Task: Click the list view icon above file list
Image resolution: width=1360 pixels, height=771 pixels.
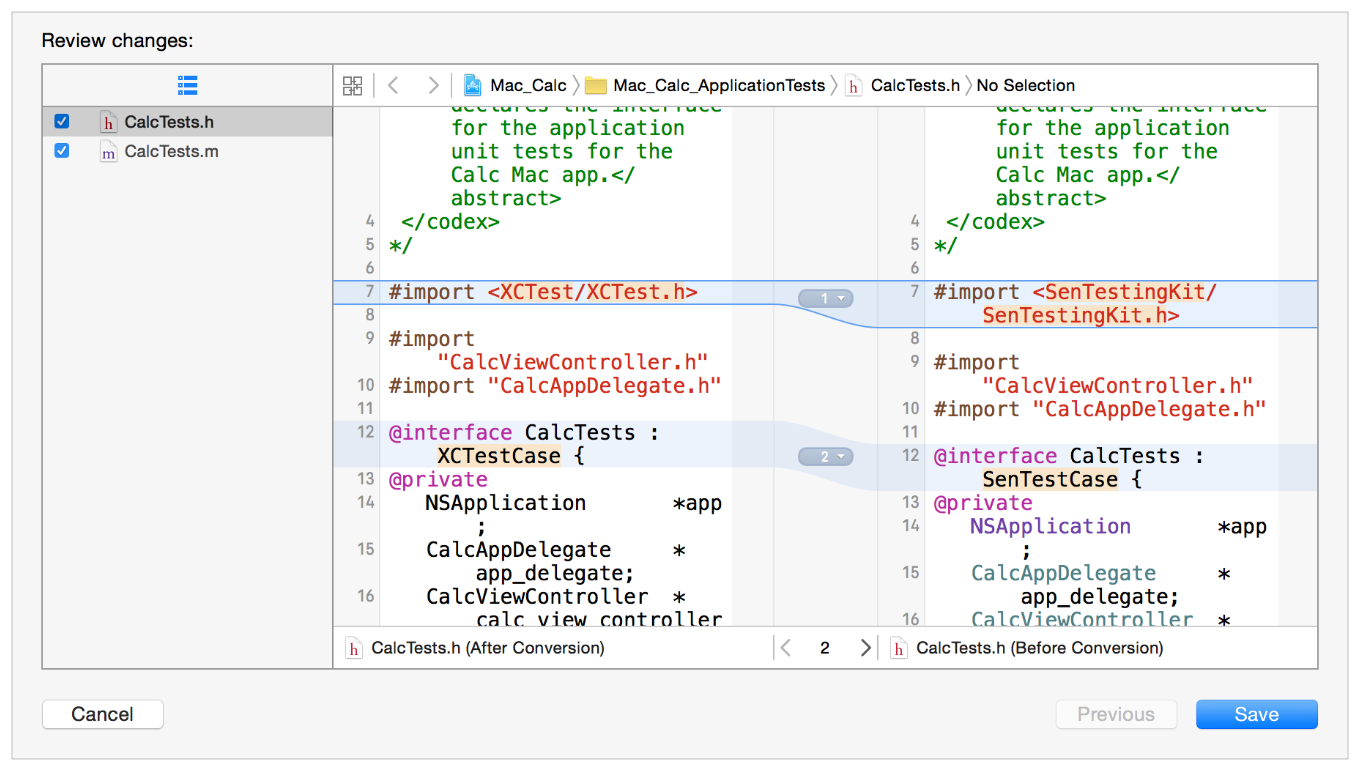Action: click(187, 85)
